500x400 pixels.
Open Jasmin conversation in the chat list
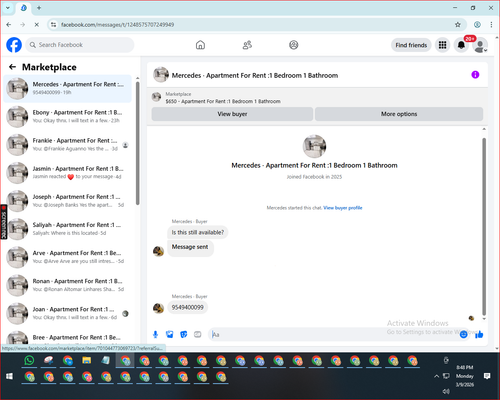click(67, 173)
